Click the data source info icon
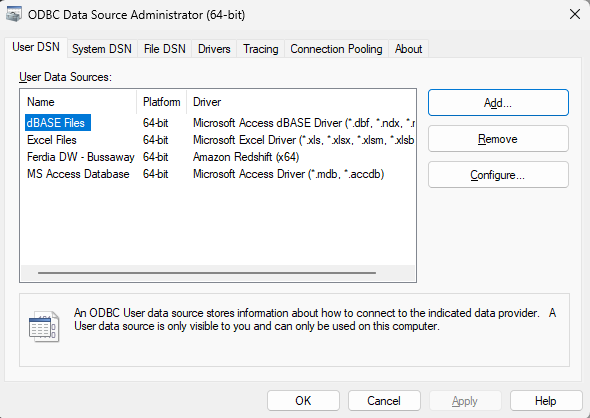 (x=44, y=326)
